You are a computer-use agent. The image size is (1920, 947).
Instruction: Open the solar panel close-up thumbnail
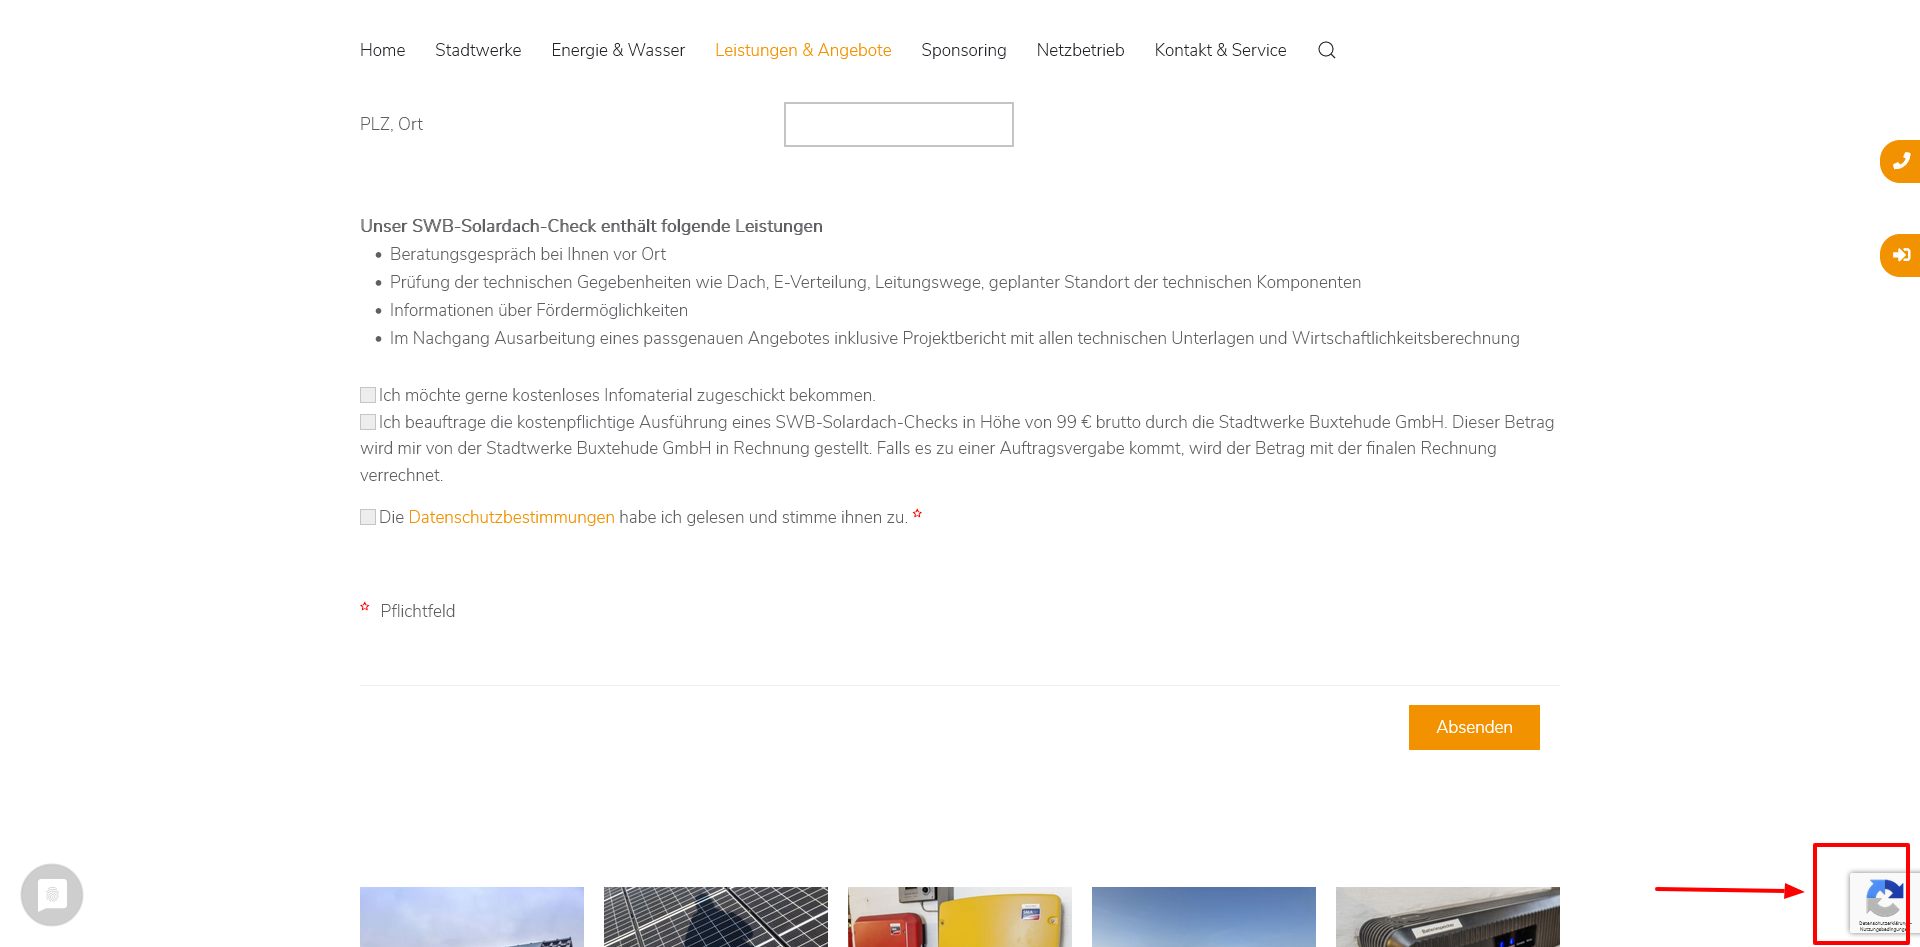[716, 917]
